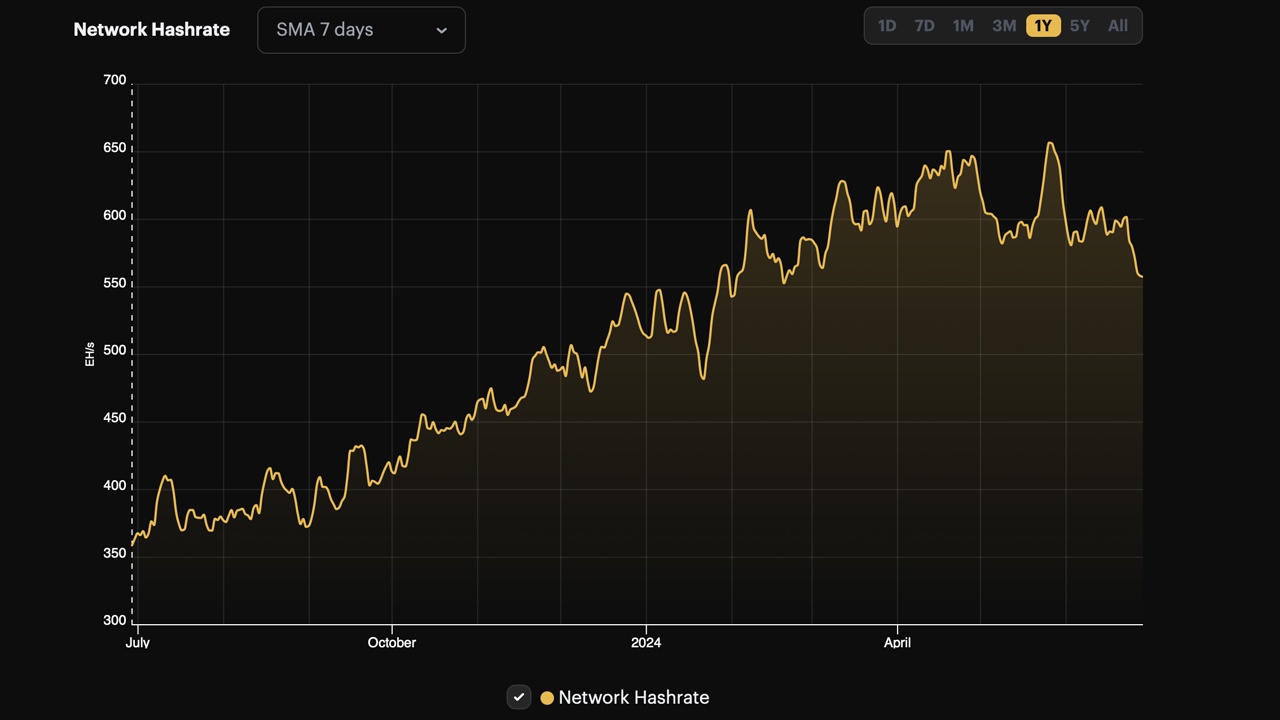Uncheck the Network Hashrate visibility checkbox
Screen dimensions: 1280x720
(518, 697)
